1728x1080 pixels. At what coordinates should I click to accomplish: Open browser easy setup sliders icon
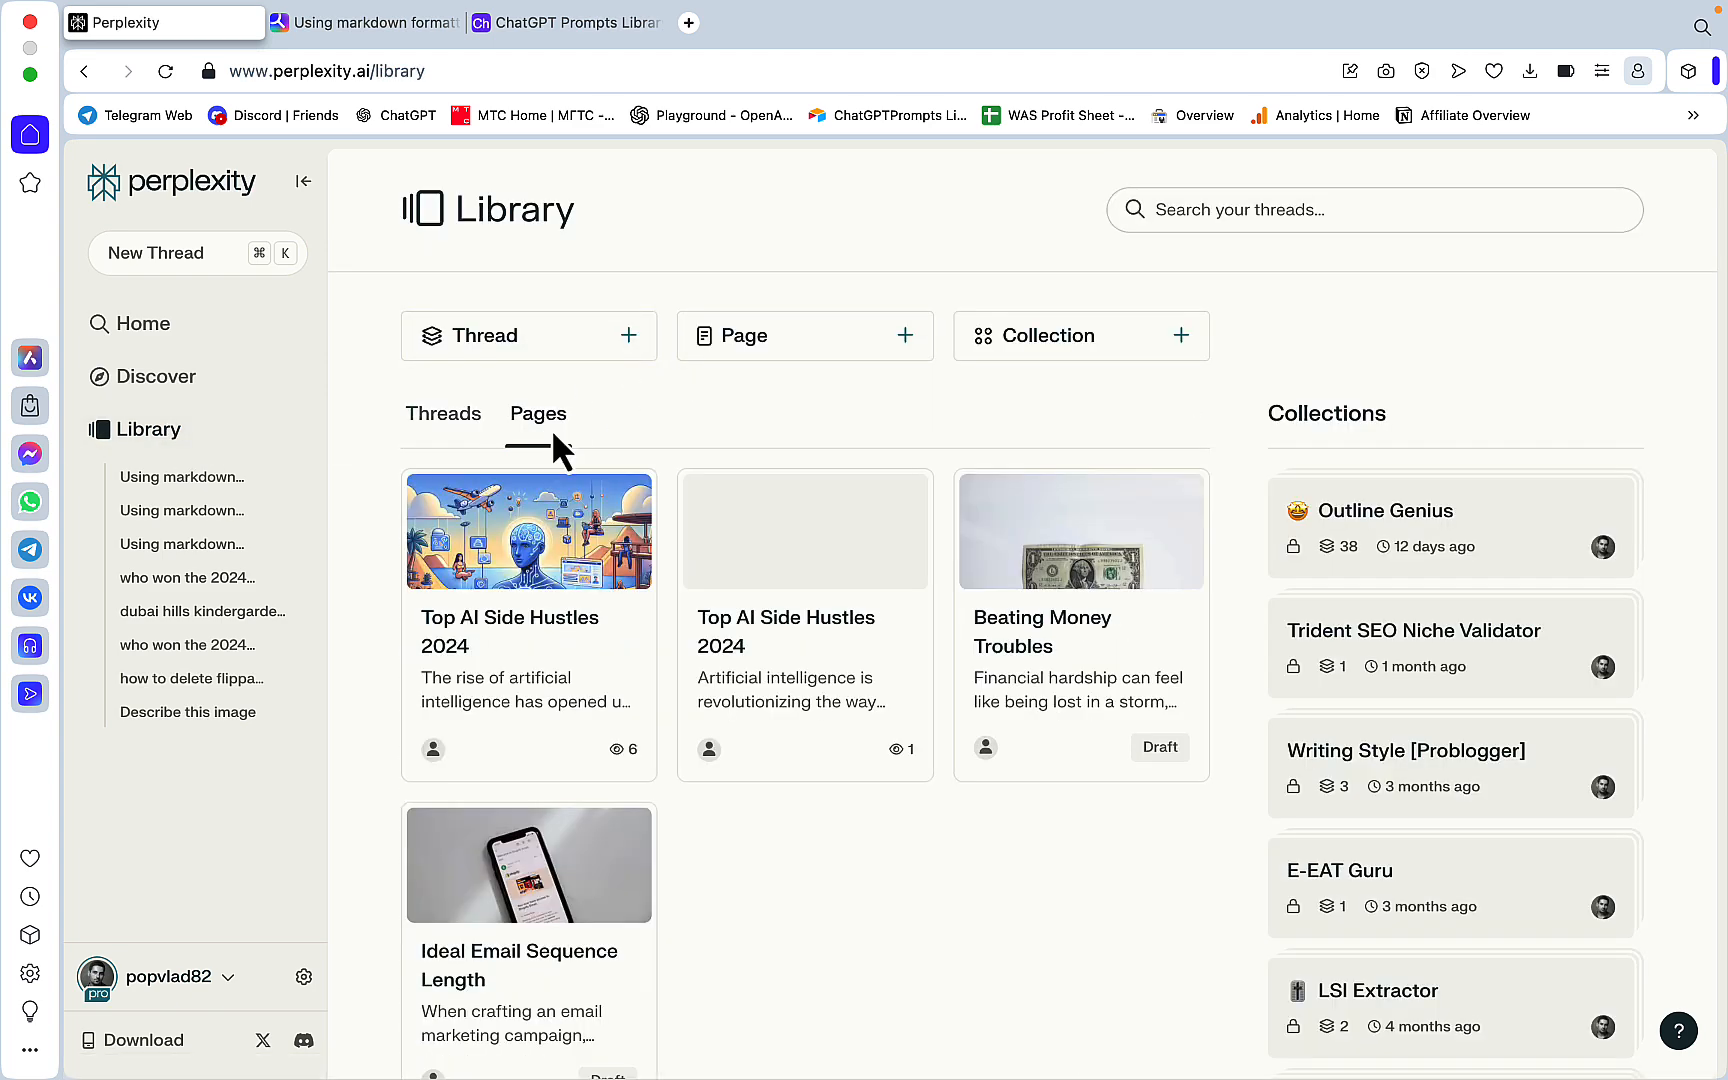[1602, 71]
